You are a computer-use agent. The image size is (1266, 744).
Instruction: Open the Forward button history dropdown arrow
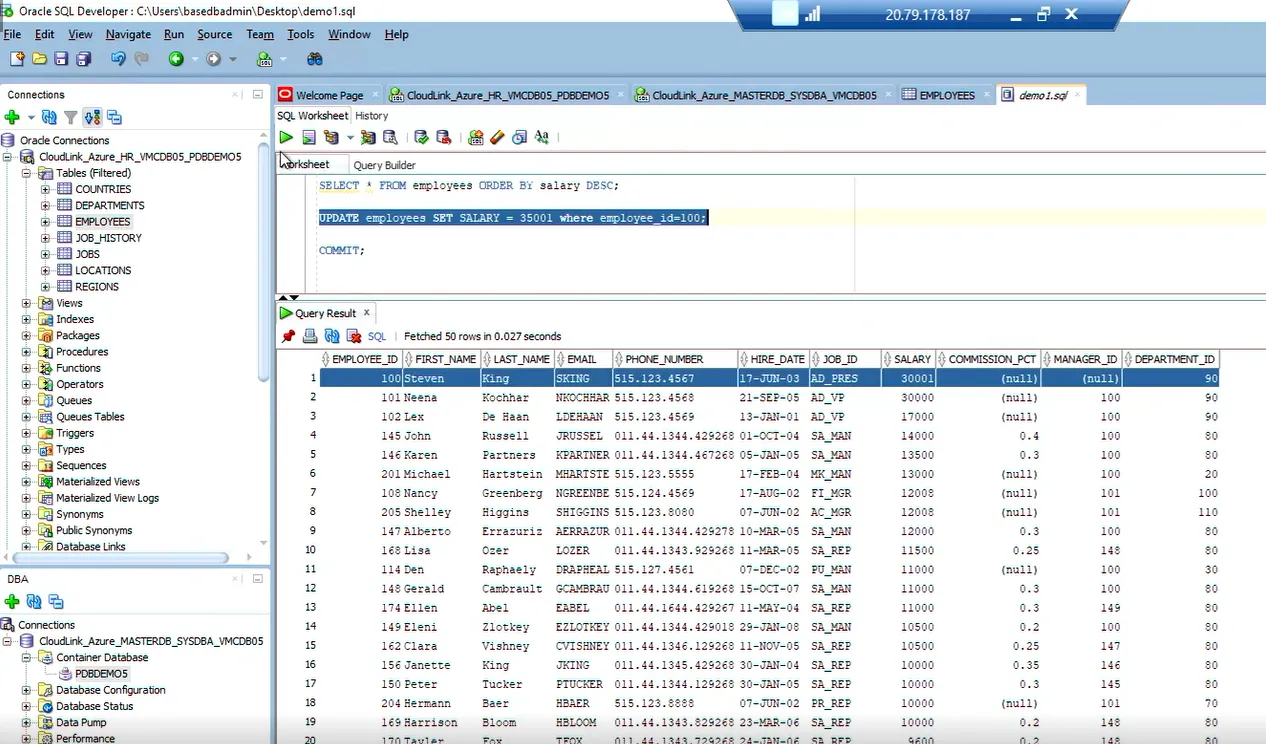tap(232, 59)
